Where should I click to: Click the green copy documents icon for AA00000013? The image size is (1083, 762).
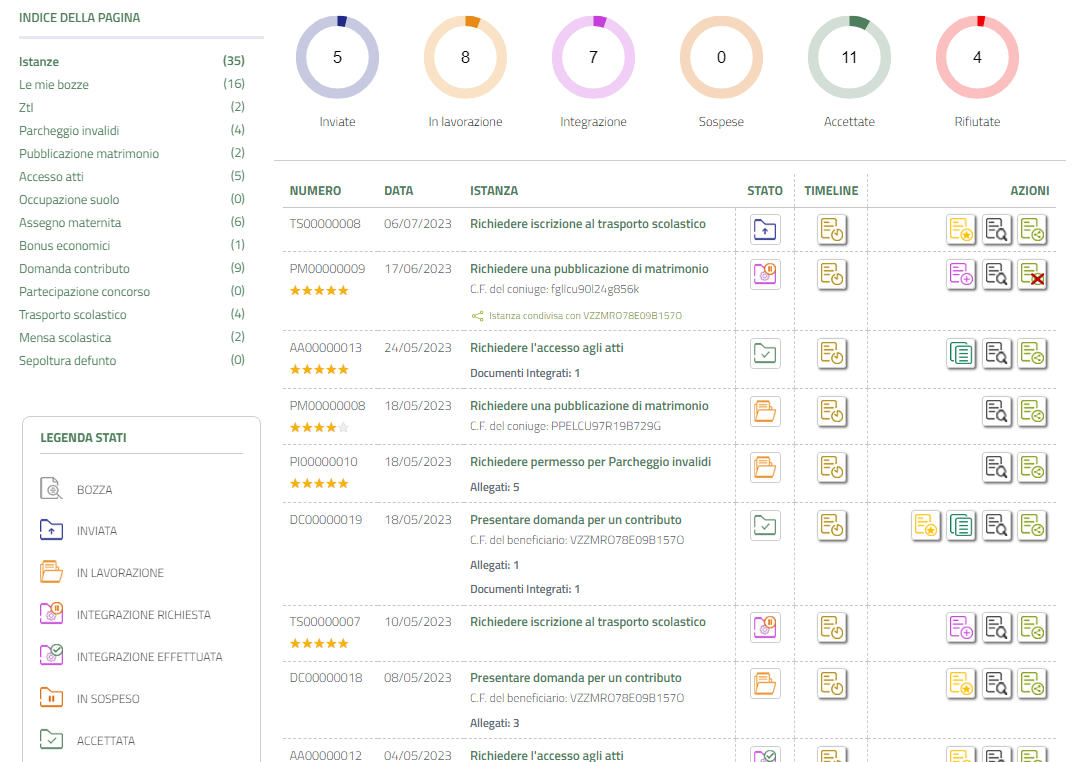961,353
